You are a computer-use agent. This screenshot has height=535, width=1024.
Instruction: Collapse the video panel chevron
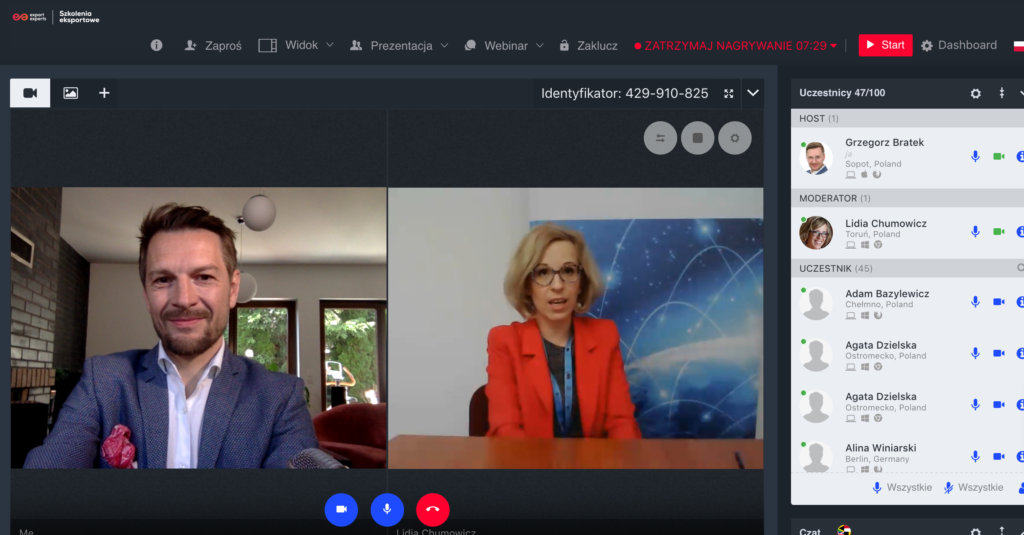[753, 93]
